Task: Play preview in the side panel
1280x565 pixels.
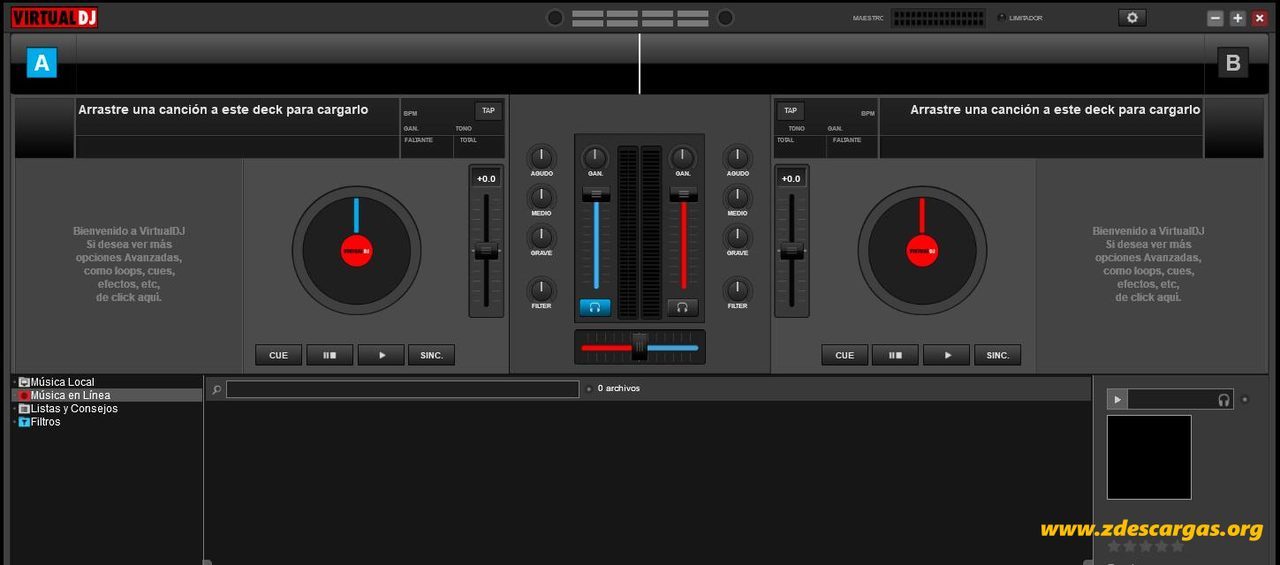Action: pos(1118,399)
